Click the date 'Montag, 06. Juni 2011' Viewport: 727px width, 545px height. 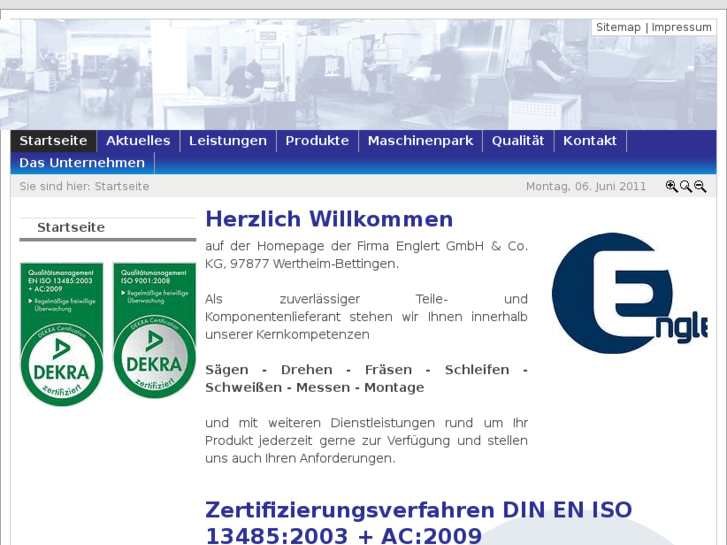pos(586,186)
